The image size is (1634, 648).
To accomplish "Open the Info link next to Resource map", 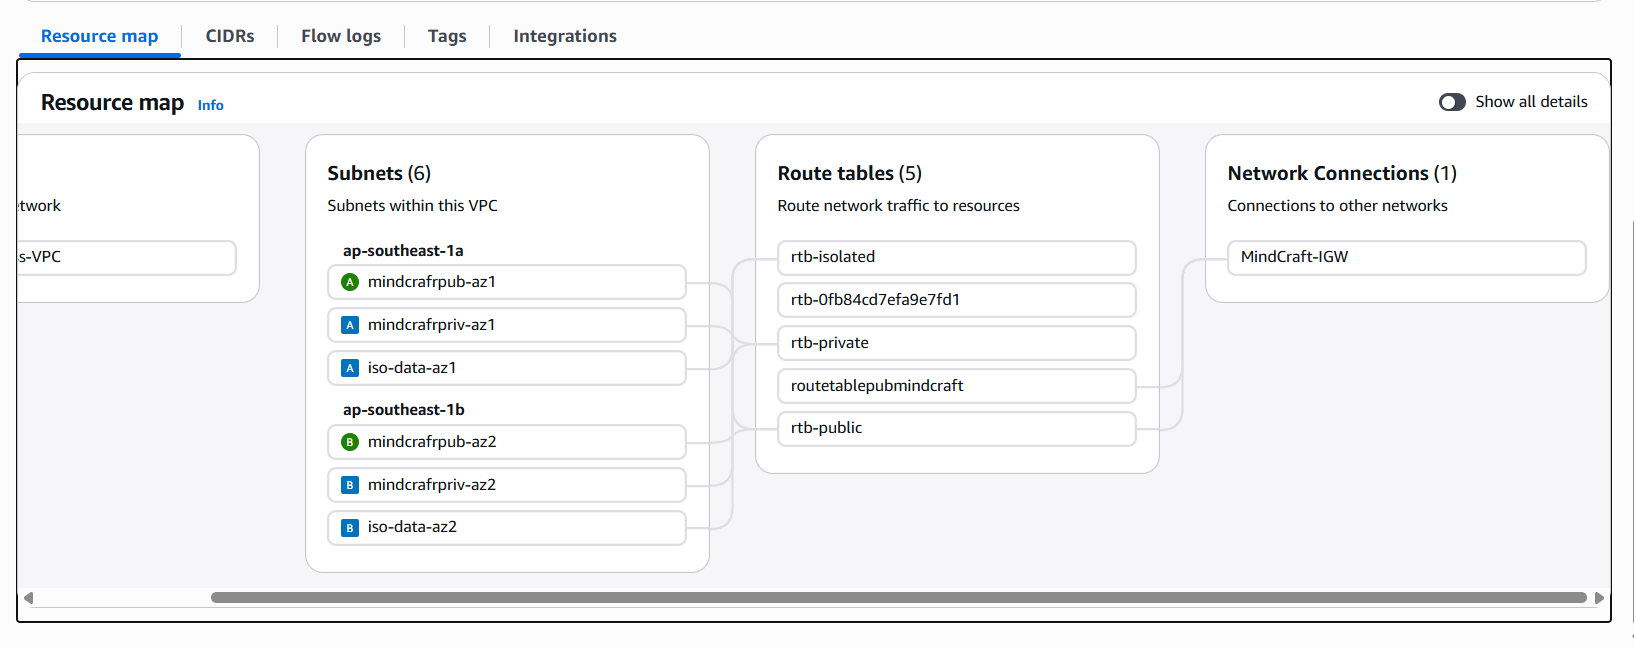I will pos(210,105).
